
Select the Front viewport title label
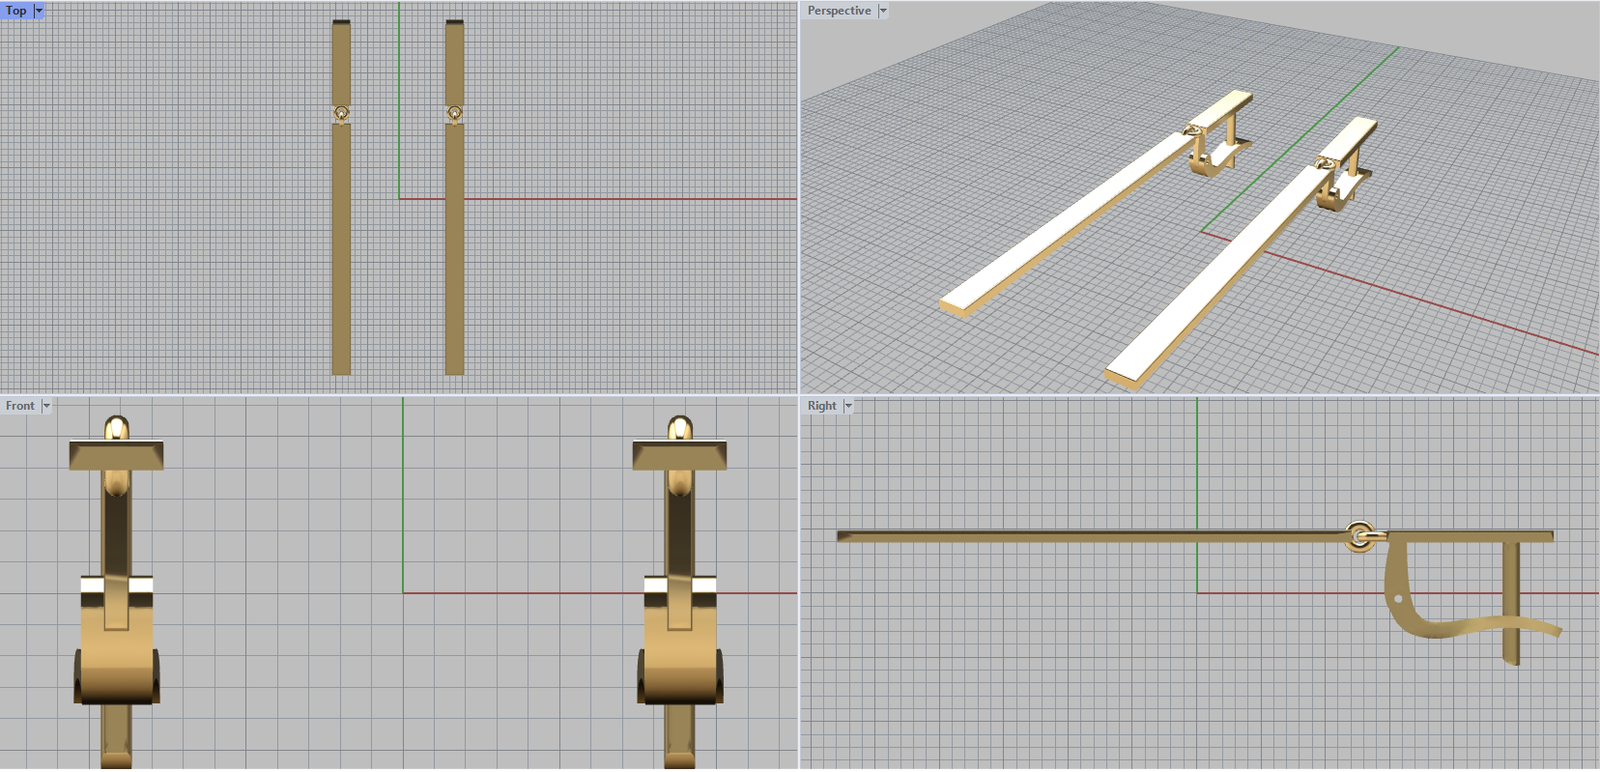click(x=19, y=406)
